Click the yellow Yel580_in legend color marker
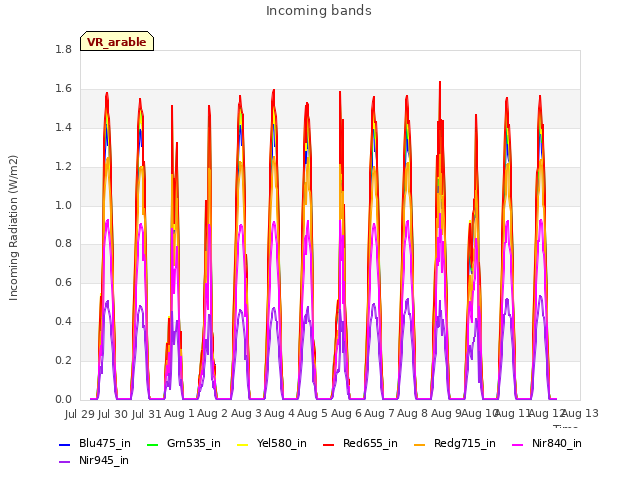 (242, 444)
